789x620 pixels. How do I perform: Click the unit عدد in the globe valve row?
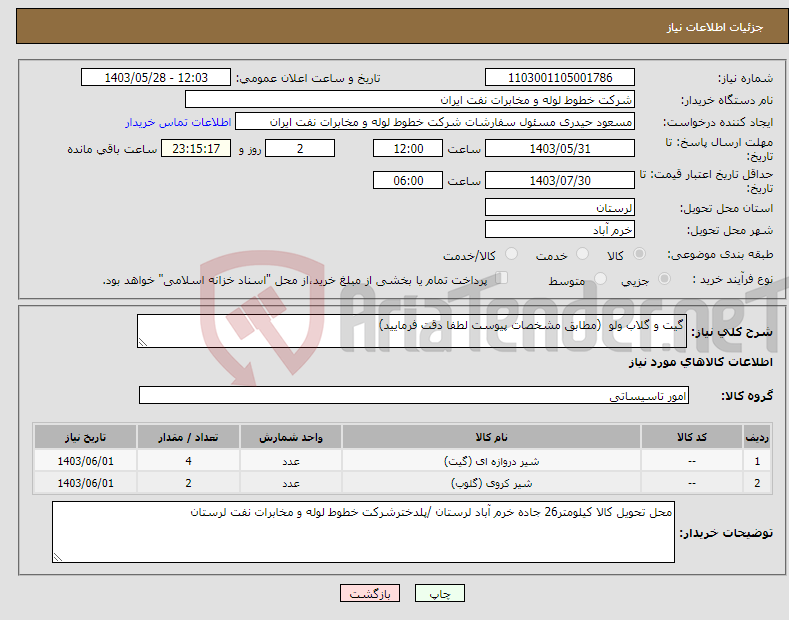click(x=291, y=483)
